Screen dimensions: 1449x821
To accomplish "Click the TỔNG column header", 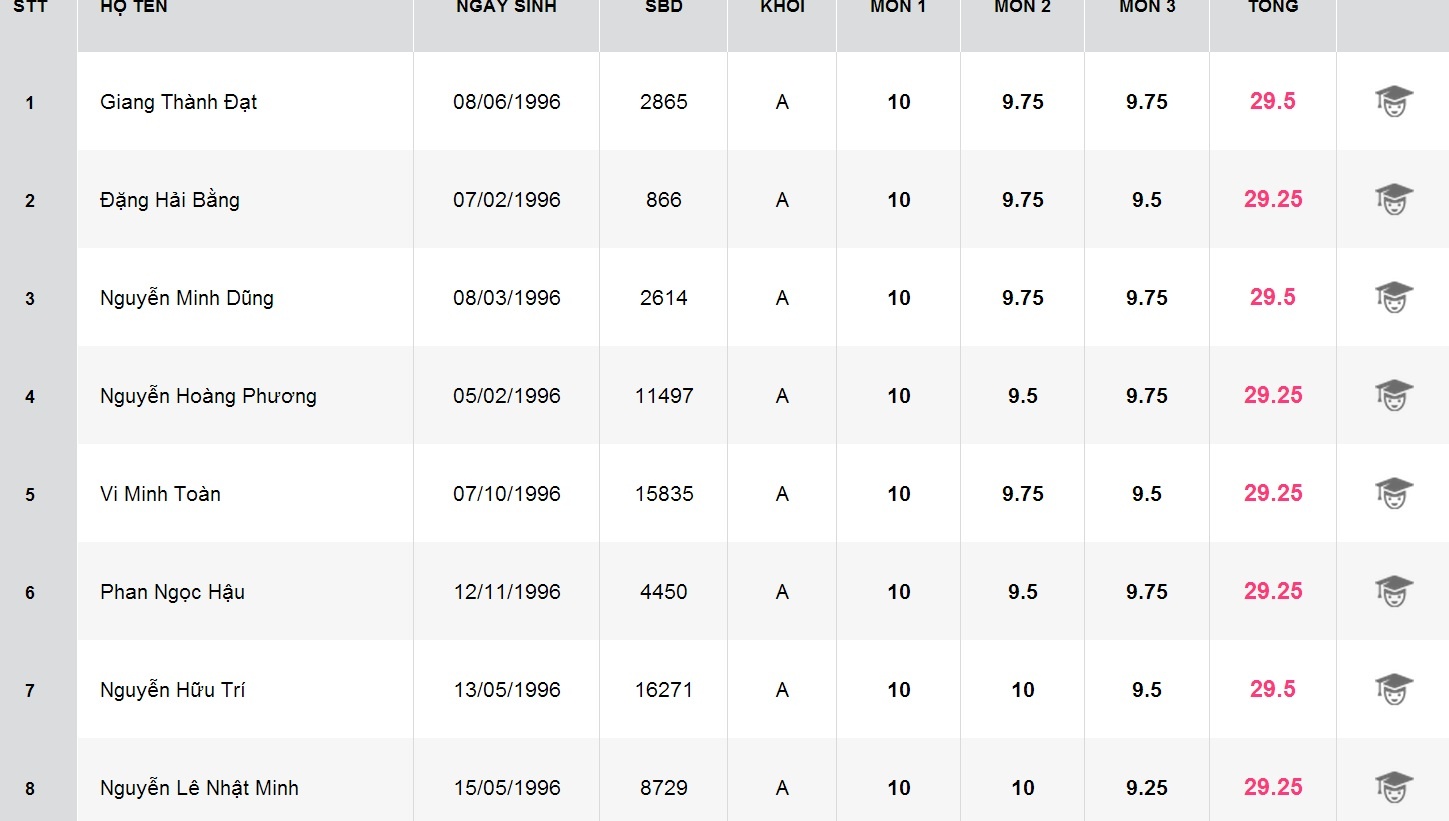I will coord(1273,8).
